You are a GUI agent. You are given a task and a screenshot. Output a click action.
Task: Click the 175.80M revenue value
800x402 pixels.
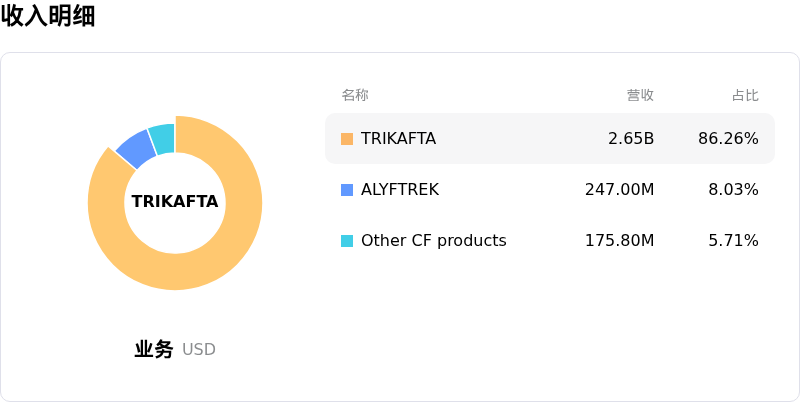pyautogui.click(x=619, y=241)
